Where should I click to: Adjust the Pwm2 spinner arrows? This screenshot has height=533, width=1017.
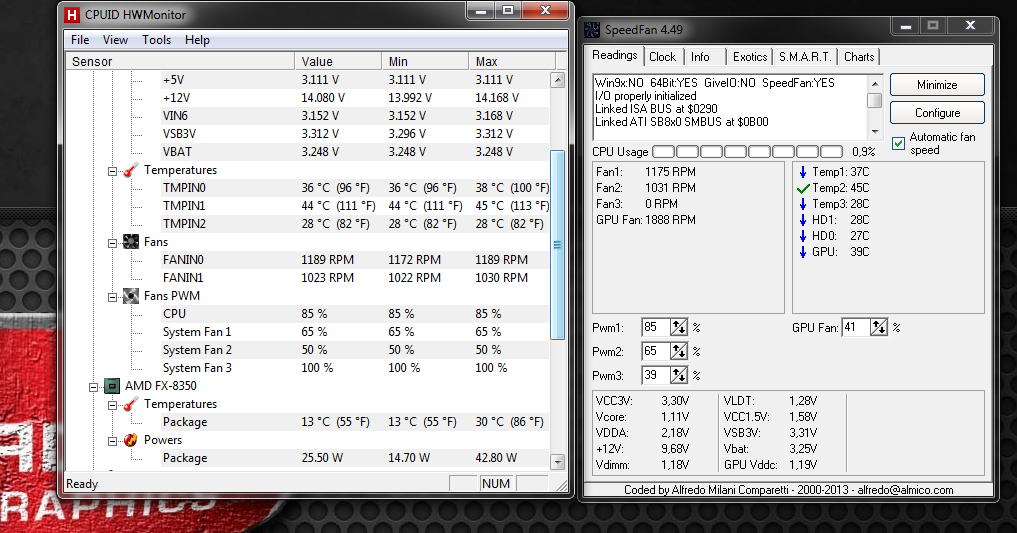click(678, 351)
